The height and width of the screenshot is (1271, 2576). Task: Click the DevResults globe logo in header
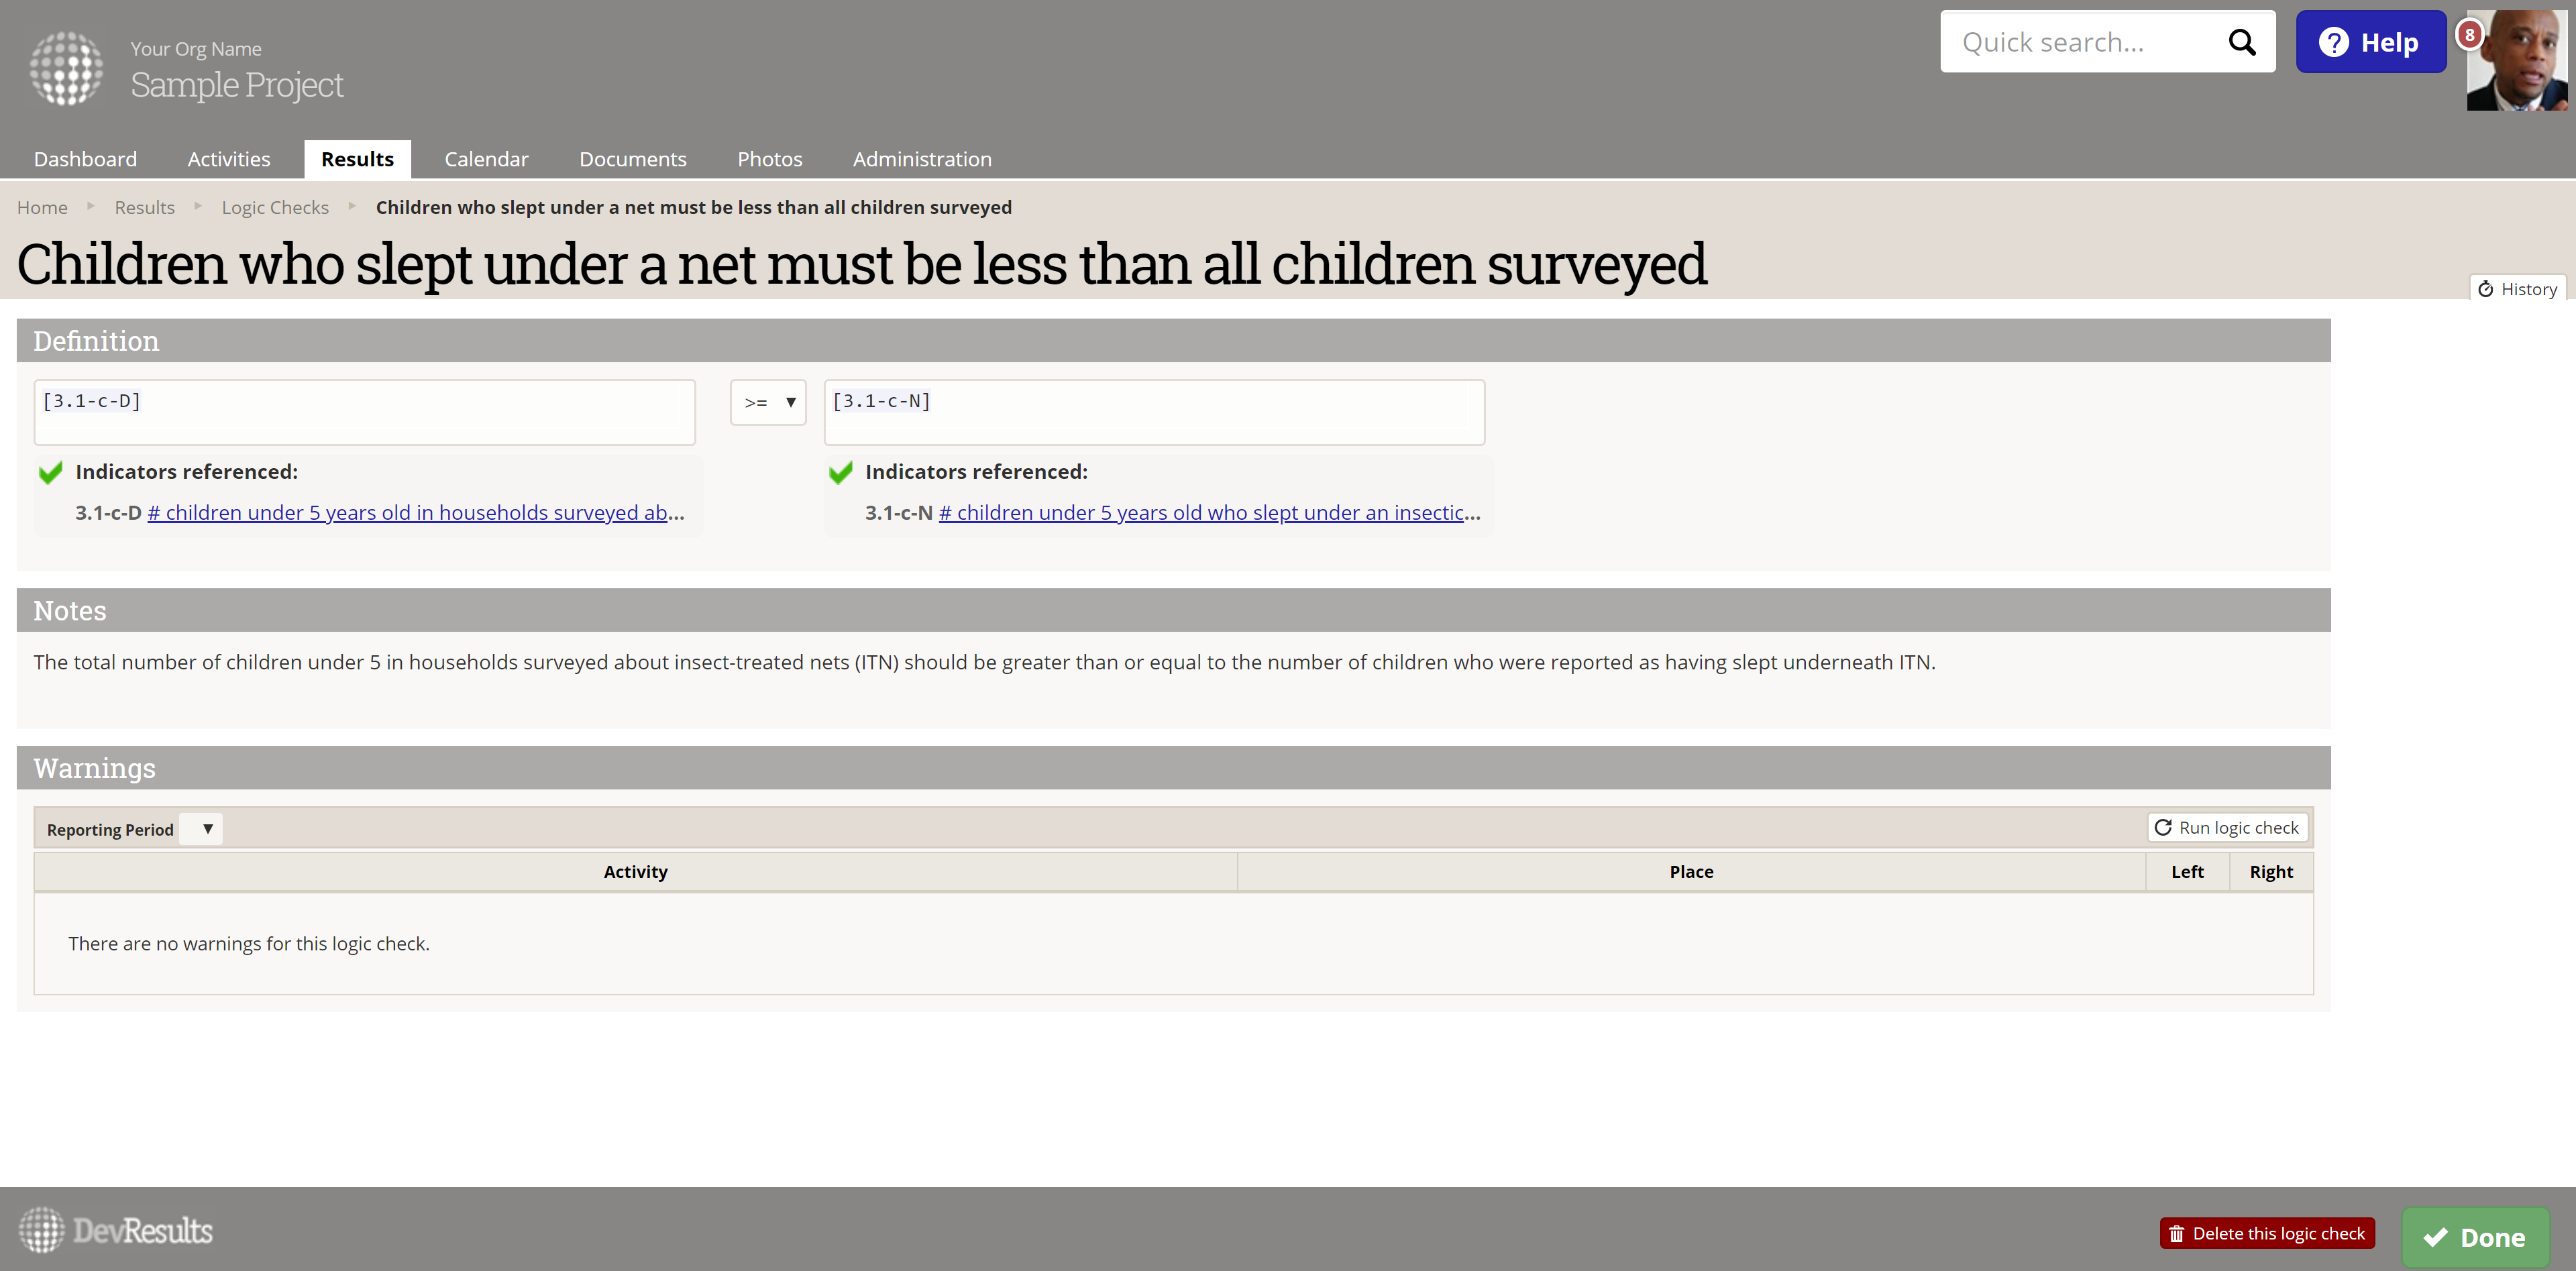click(66, 68)
